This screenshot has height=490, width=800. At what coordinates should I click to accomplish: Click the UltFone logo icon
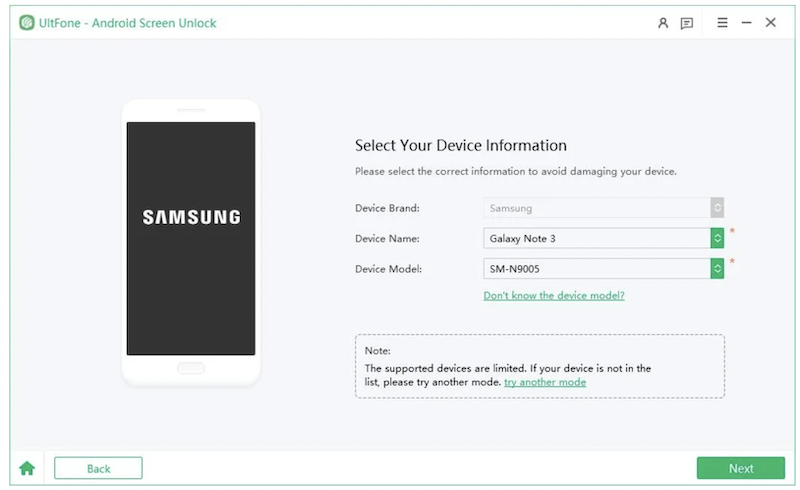point(27,22)
